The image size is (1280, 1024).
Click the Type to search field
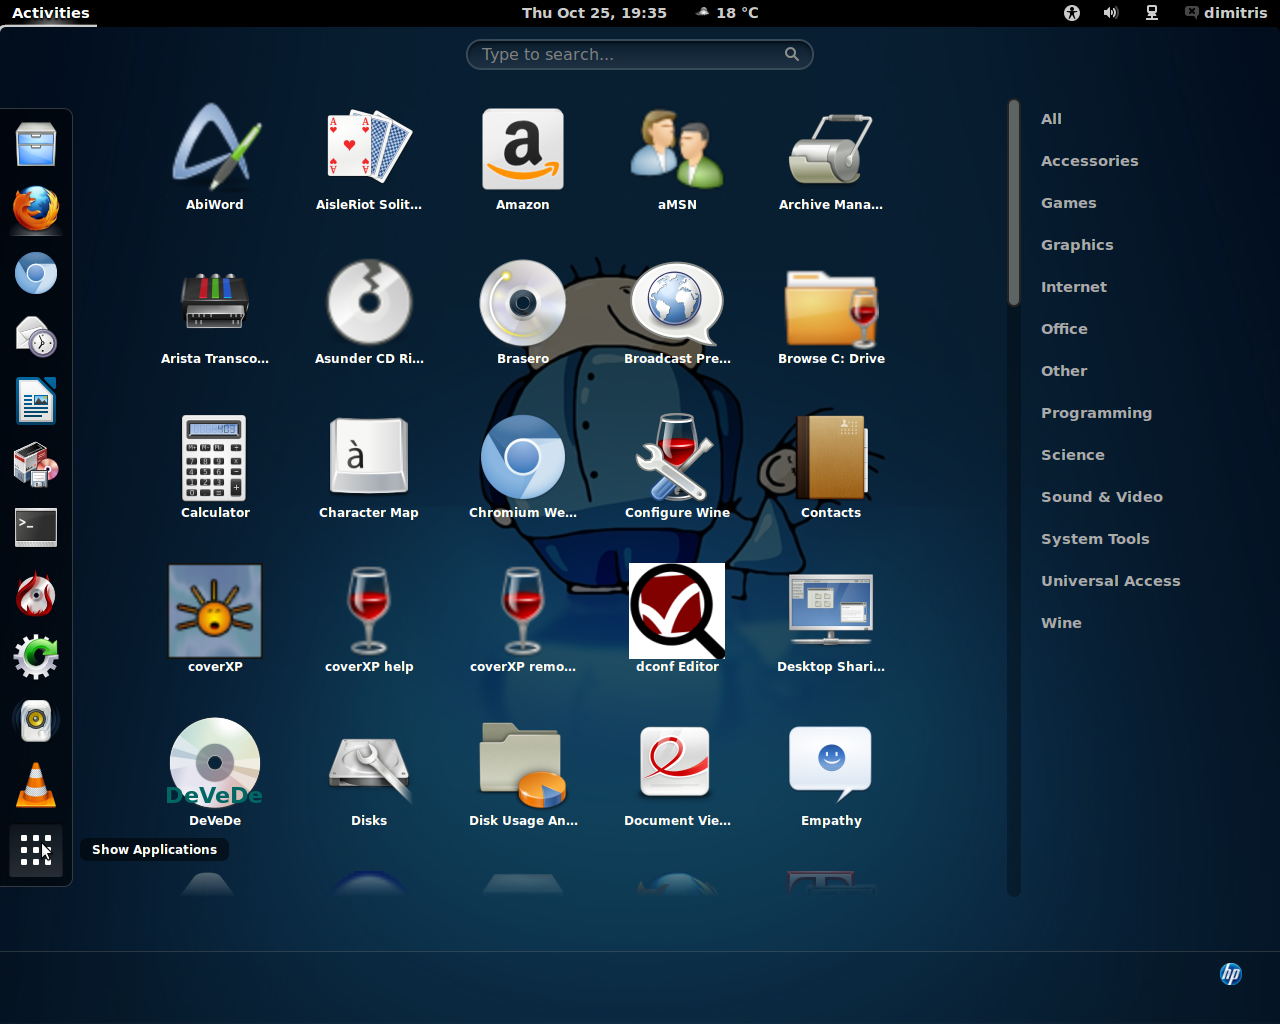630,55
